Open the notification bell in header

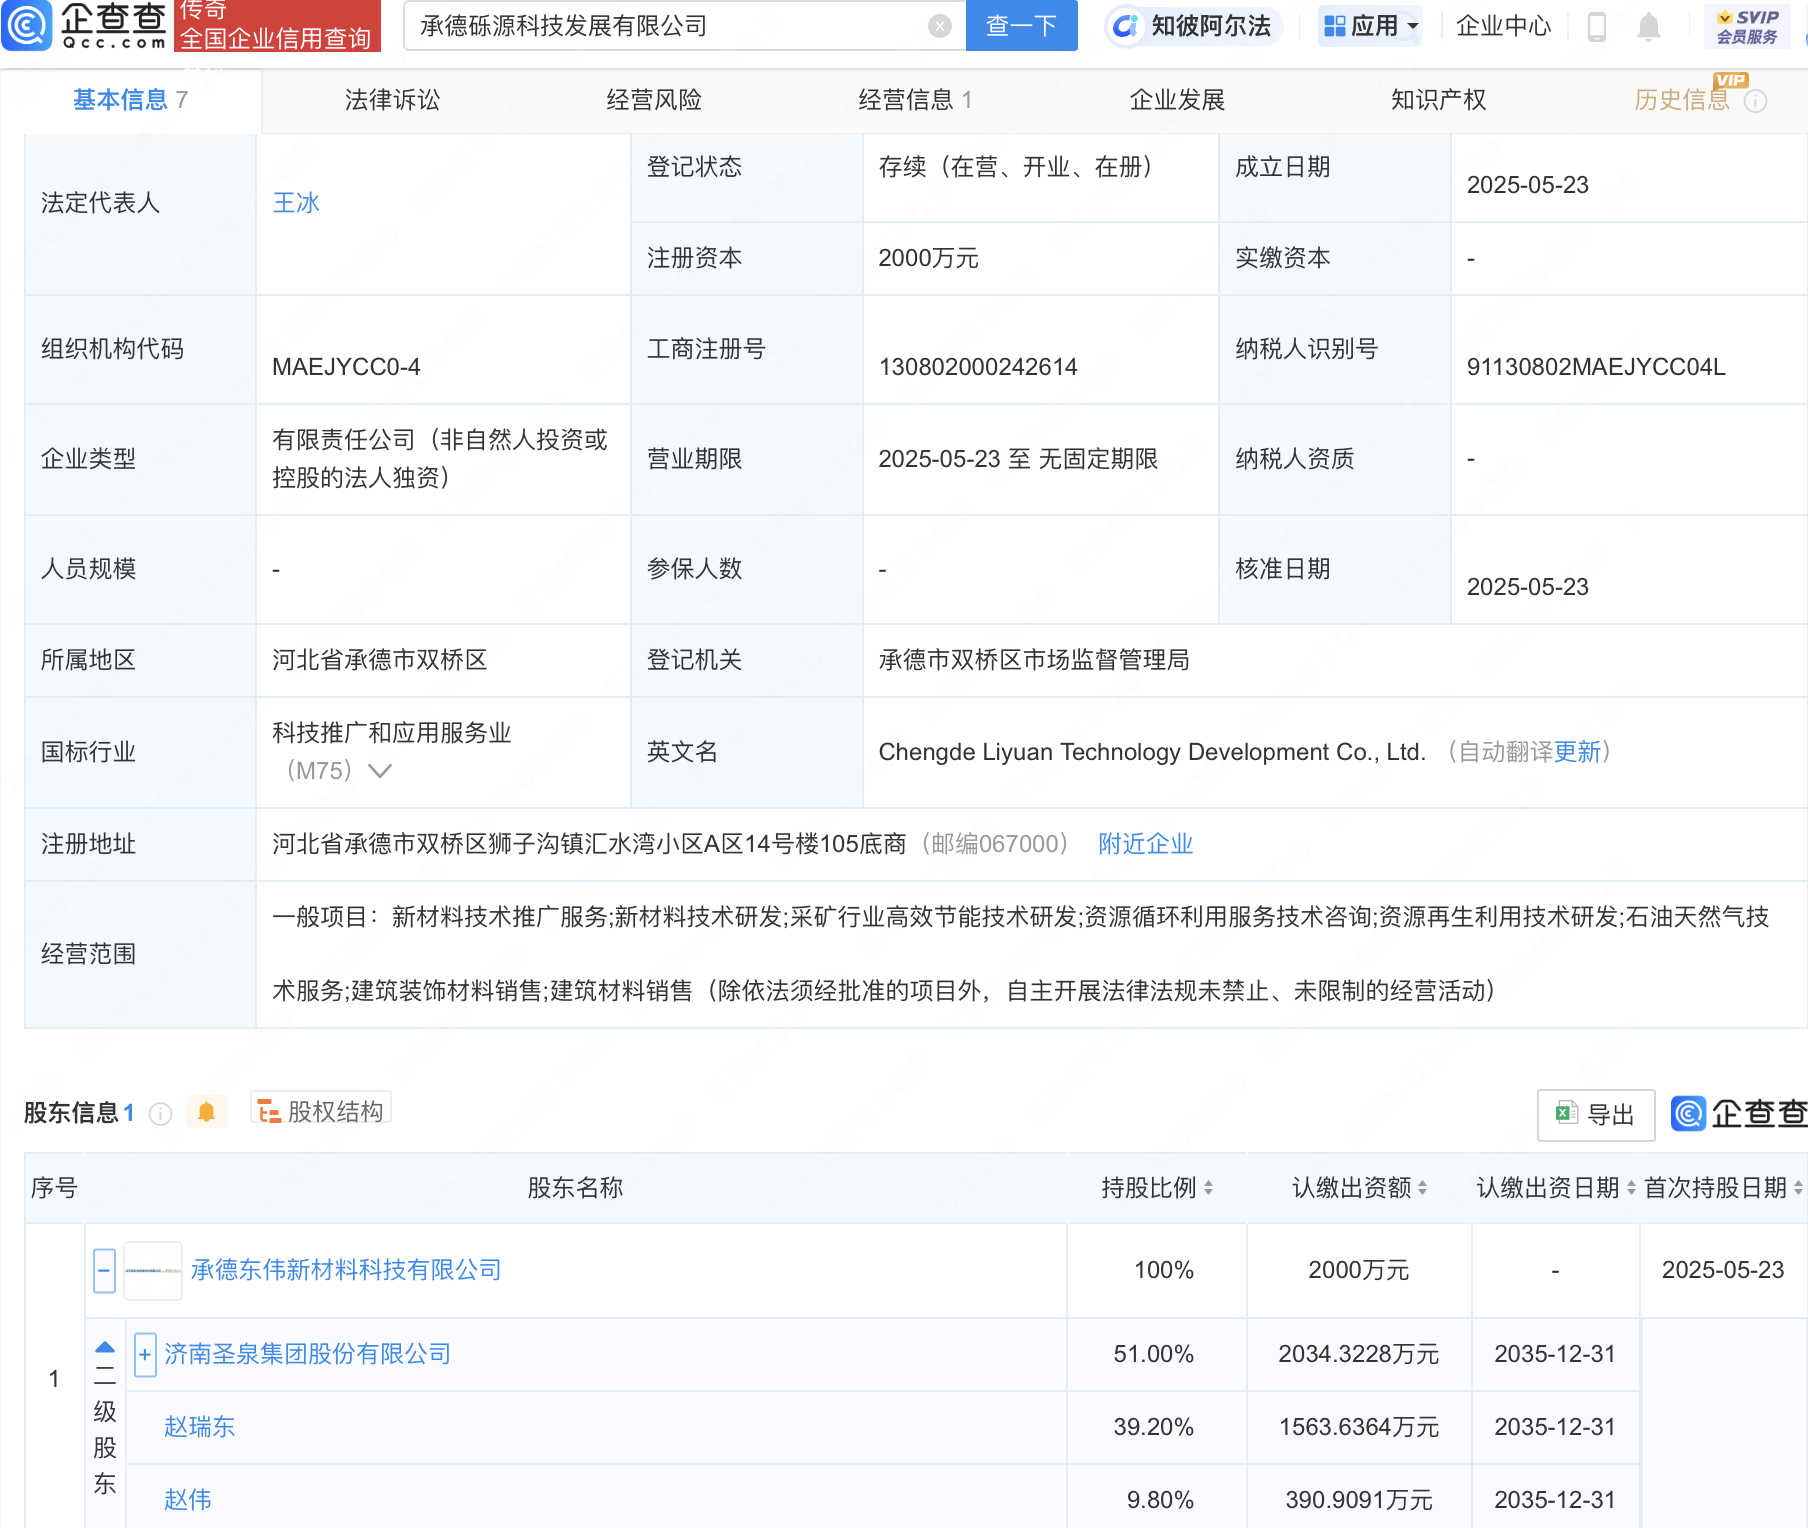point(1649,27)
